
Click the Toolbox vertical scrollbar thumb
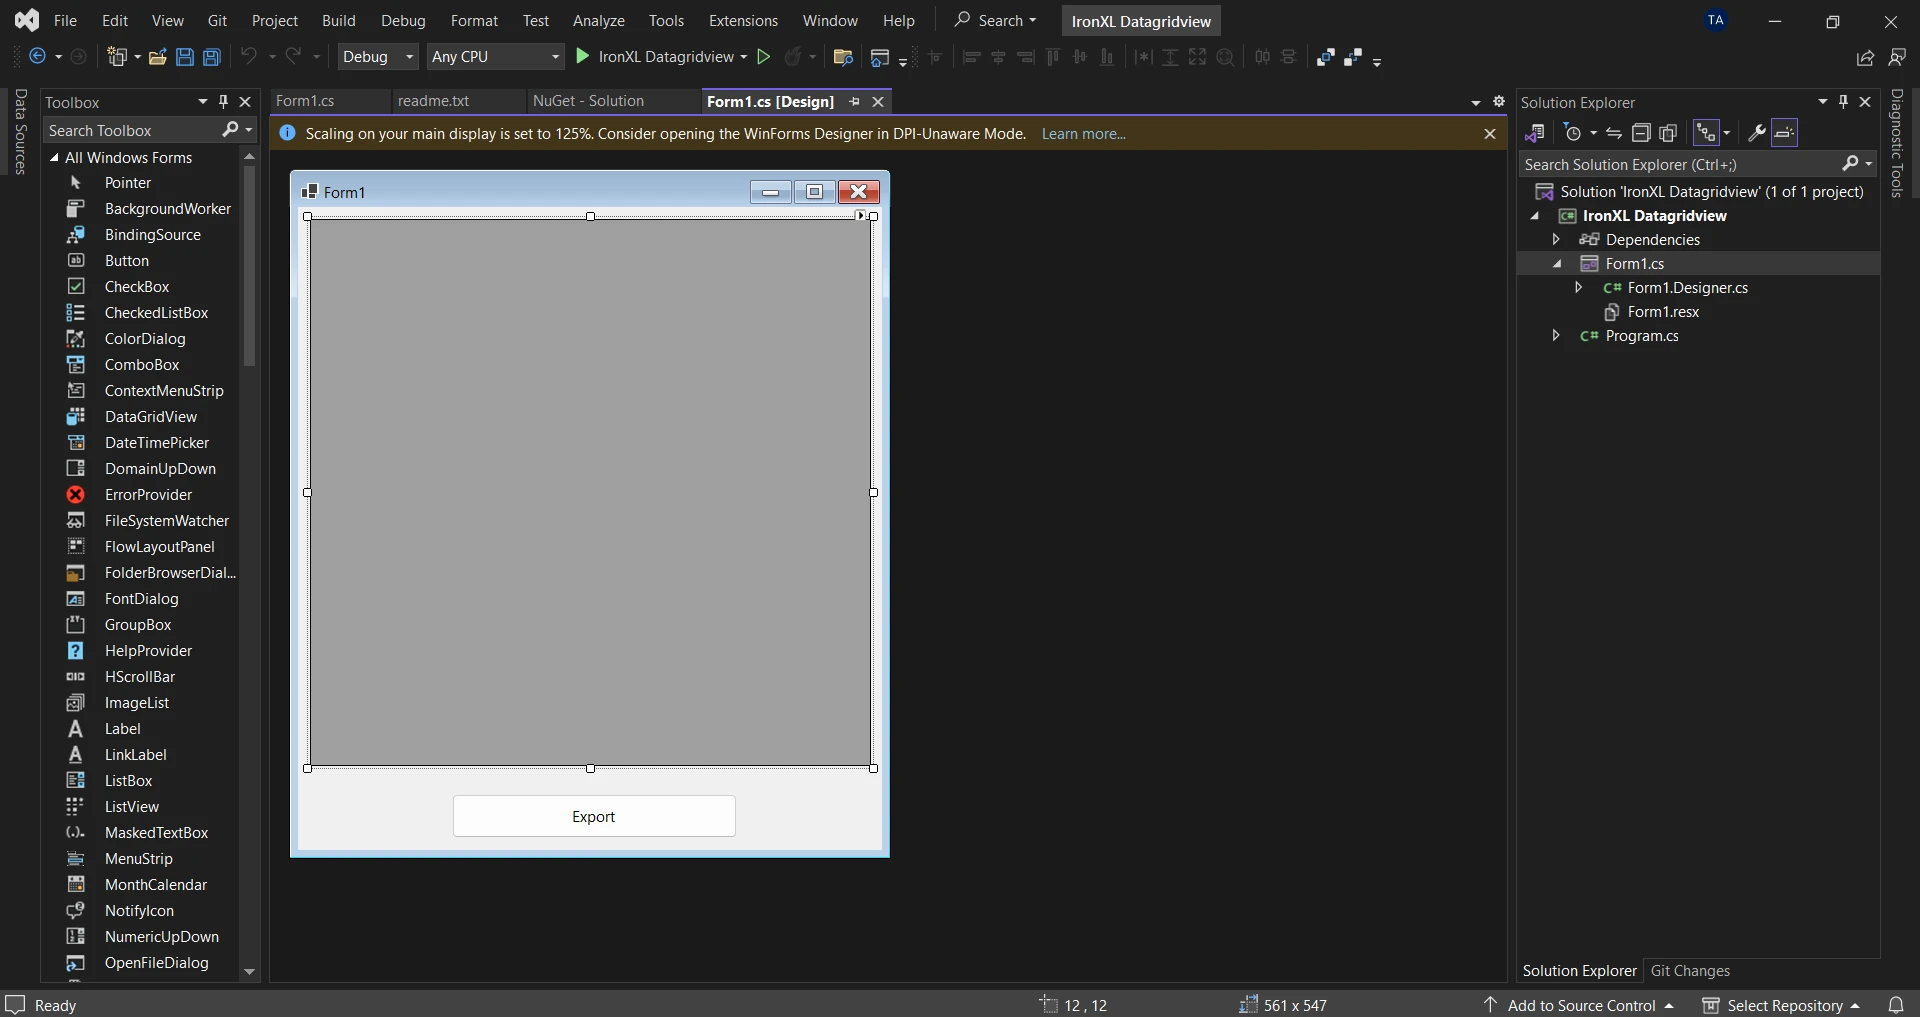(249, 265)
